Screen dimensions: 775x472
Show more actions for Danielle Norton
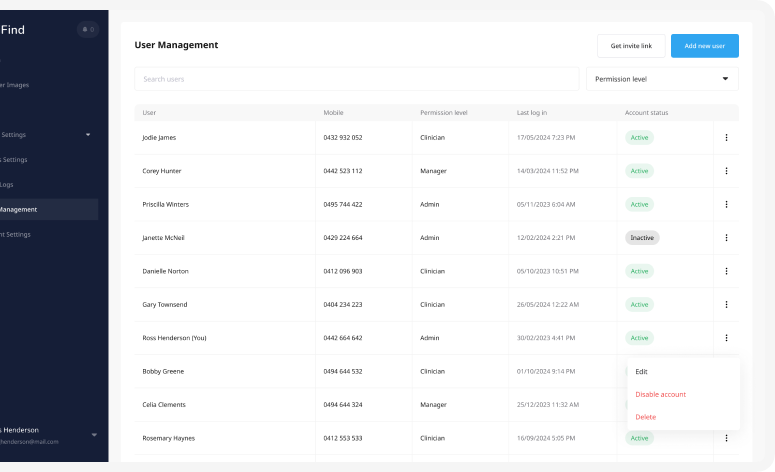[x=726, y=271]
